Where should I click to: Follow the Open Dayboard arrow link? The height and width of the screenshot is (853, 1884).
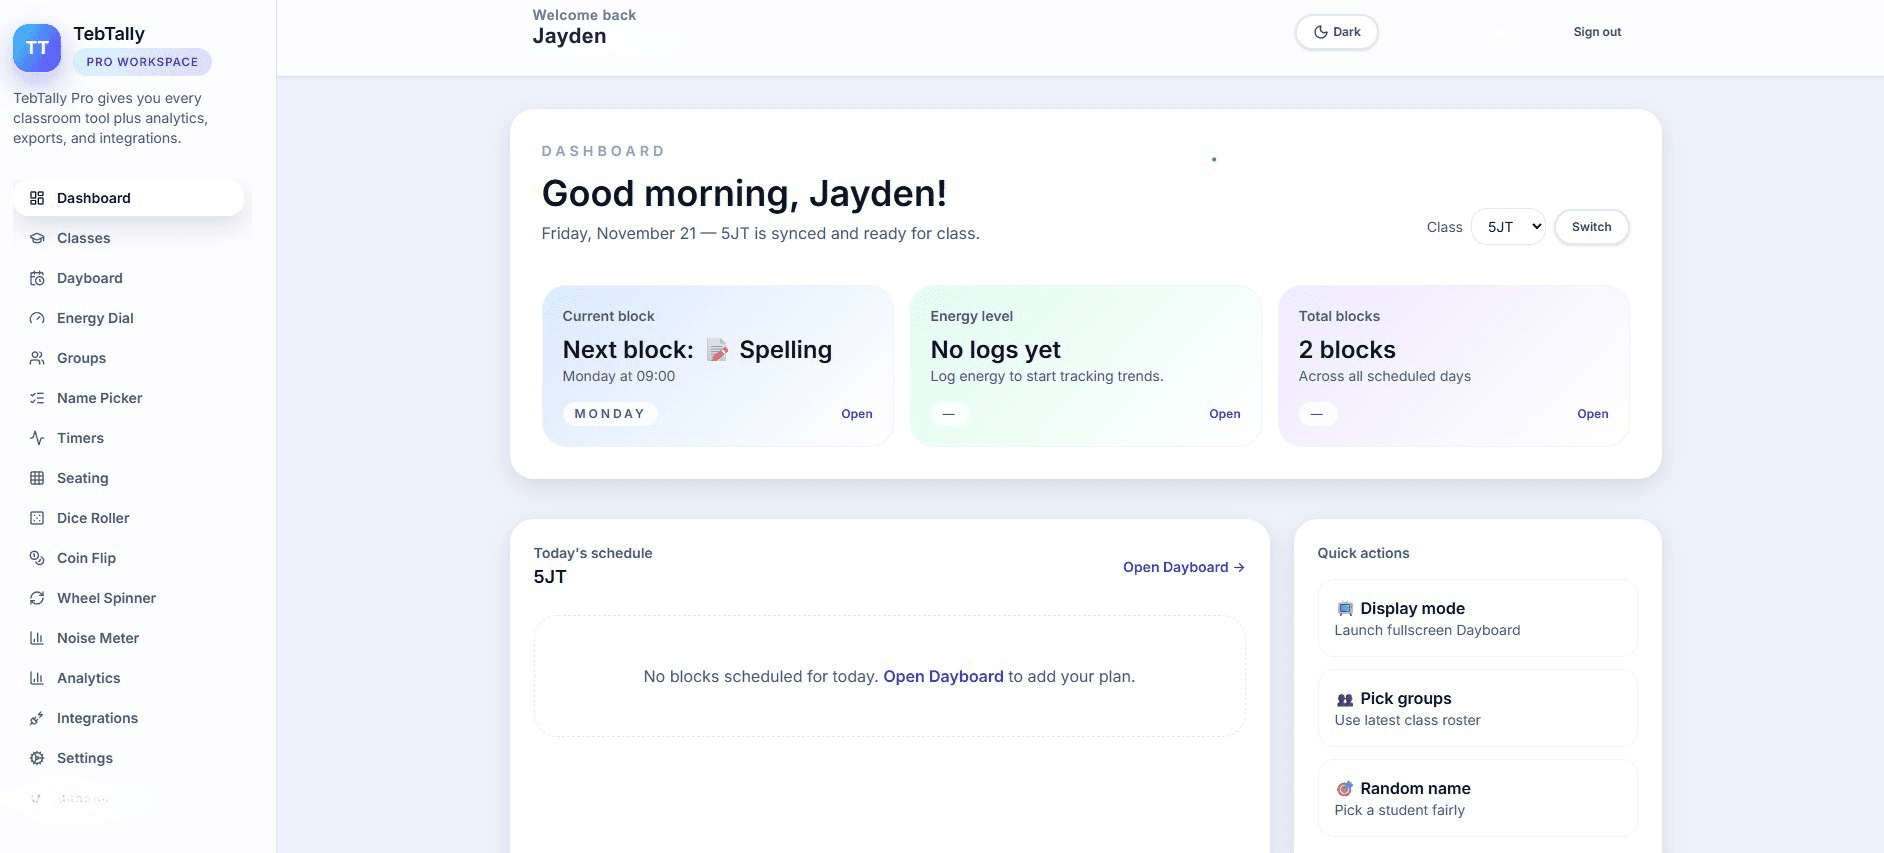click(x=1183, y=567)
